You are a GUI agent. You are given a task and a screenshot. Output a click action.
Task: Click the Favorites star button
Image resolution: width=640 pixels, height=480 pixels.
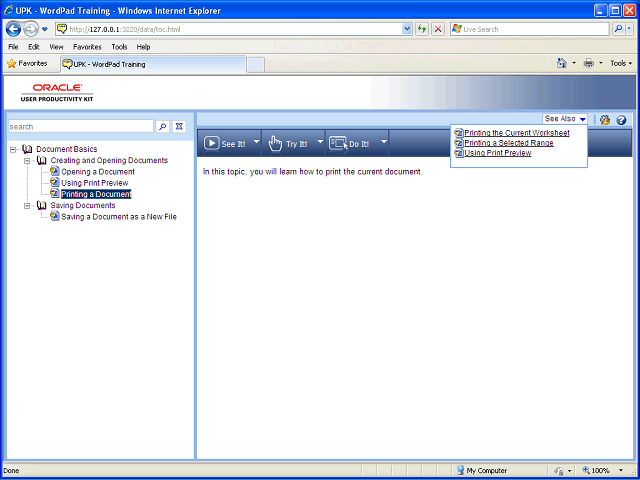tap(27, 64)
